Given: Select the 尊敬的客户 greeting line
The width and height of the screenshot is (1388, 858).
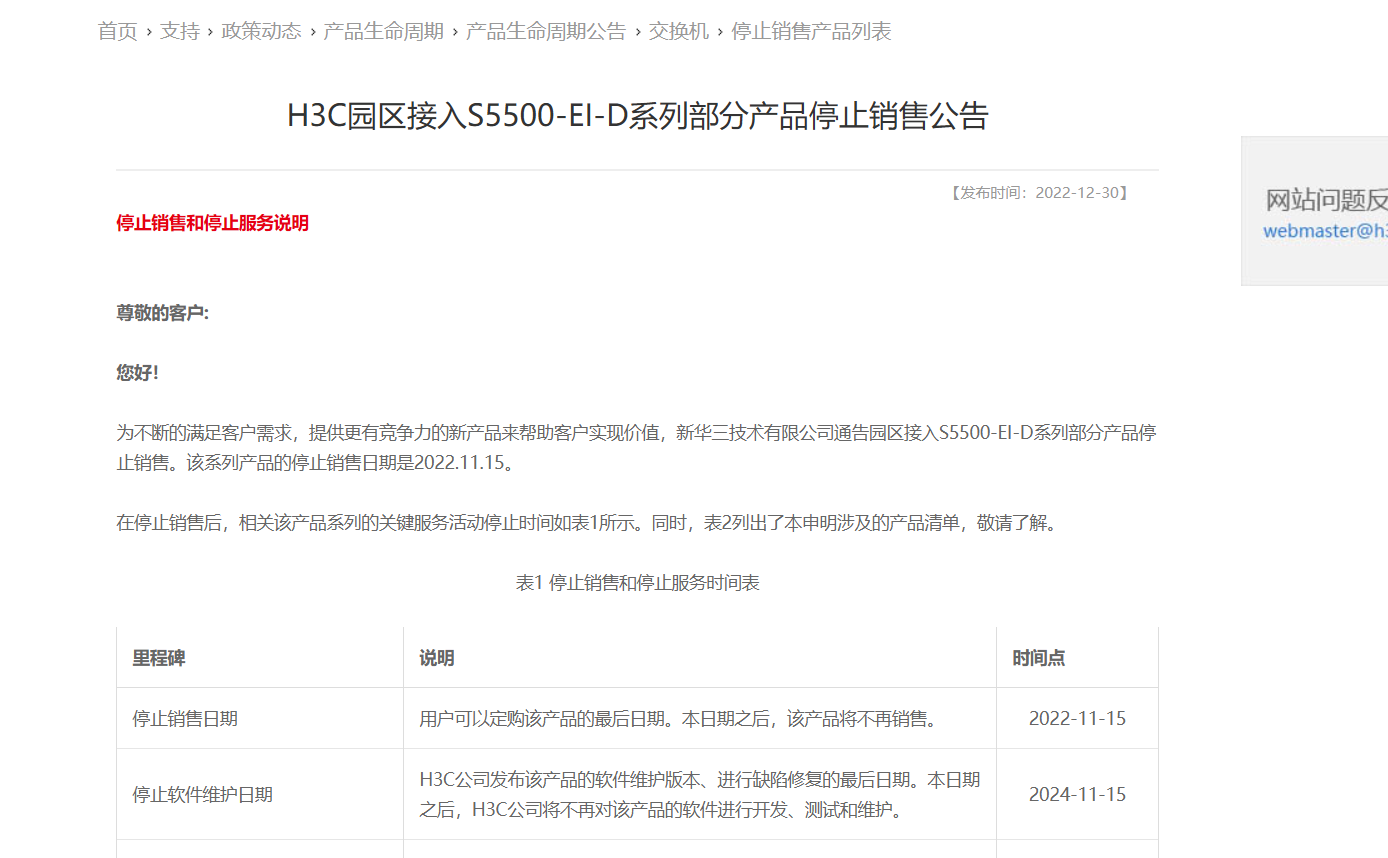Looking at the screenshot, I should [163, 313].
